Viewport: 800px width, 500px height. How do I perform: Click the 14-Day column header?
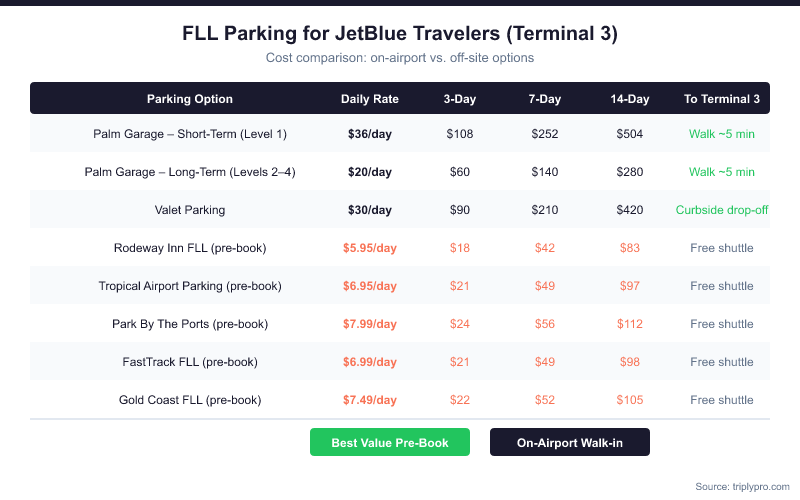tap(630, 99)
